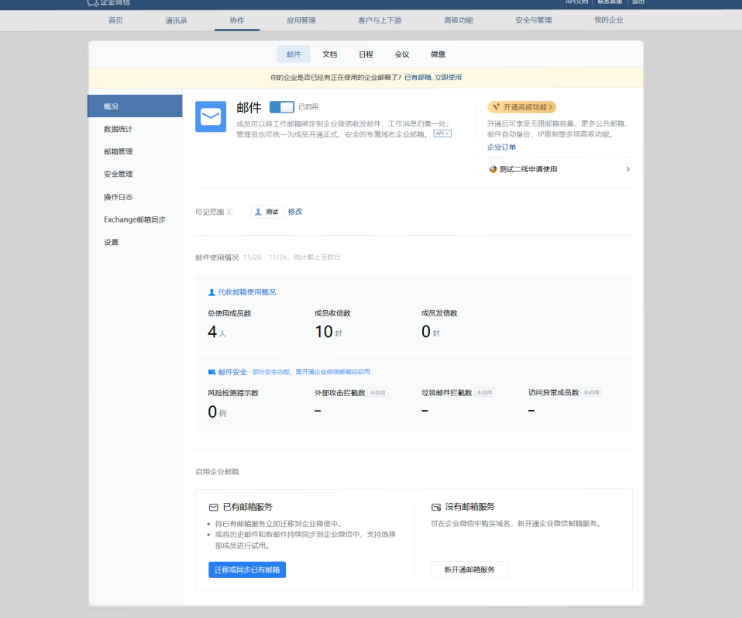742x618 pixels.
Task: Click the 没有邮箱服务 icon
Action: (x=436, y=507)
